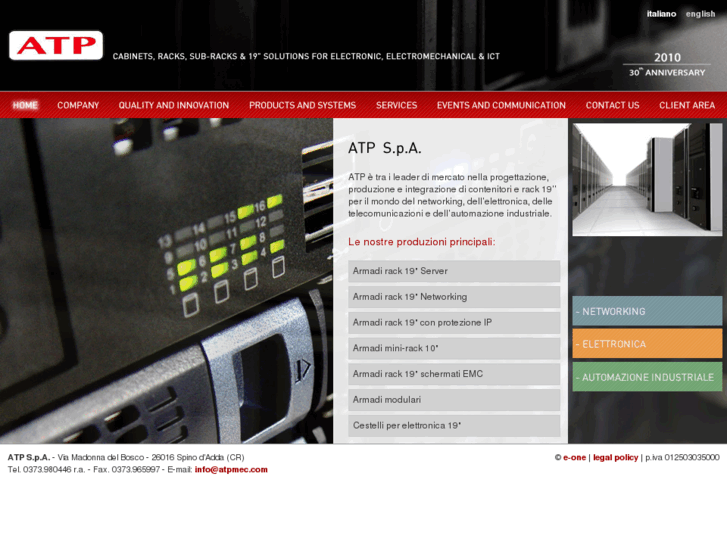727x545 pixels.
Task: Open EVENTS AND COMMUNICATION page
Action: pos(501,105)
